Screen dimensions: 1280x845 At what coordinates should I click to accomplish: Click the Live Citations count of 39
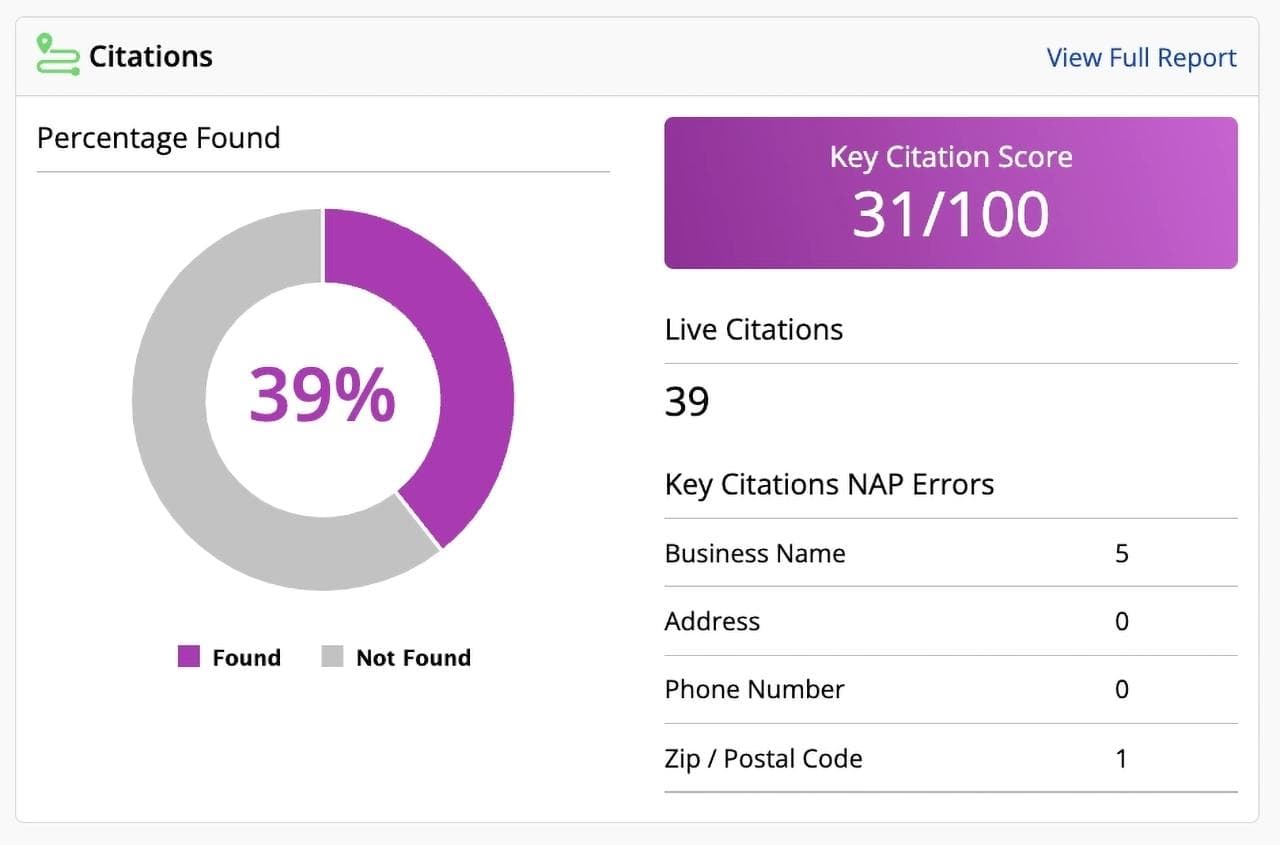(x=687, y=401)
